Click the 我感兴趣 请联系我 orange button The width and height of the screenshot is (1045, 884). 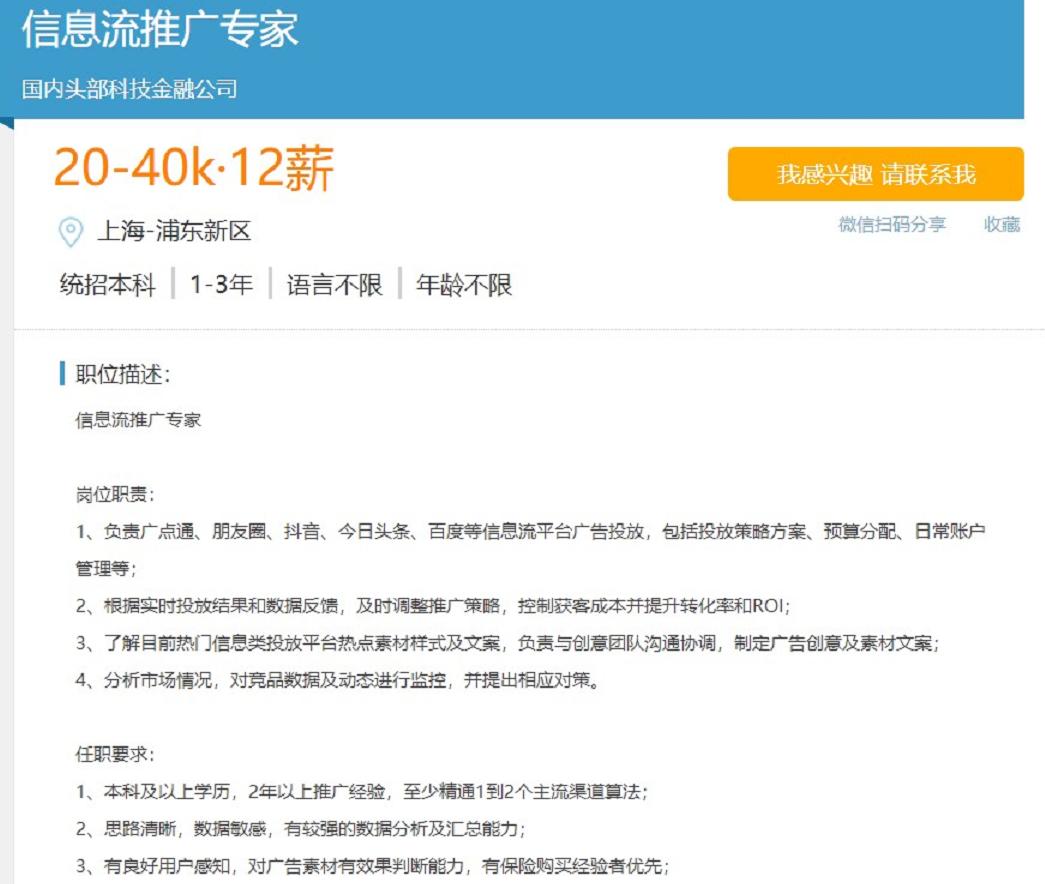875,173
